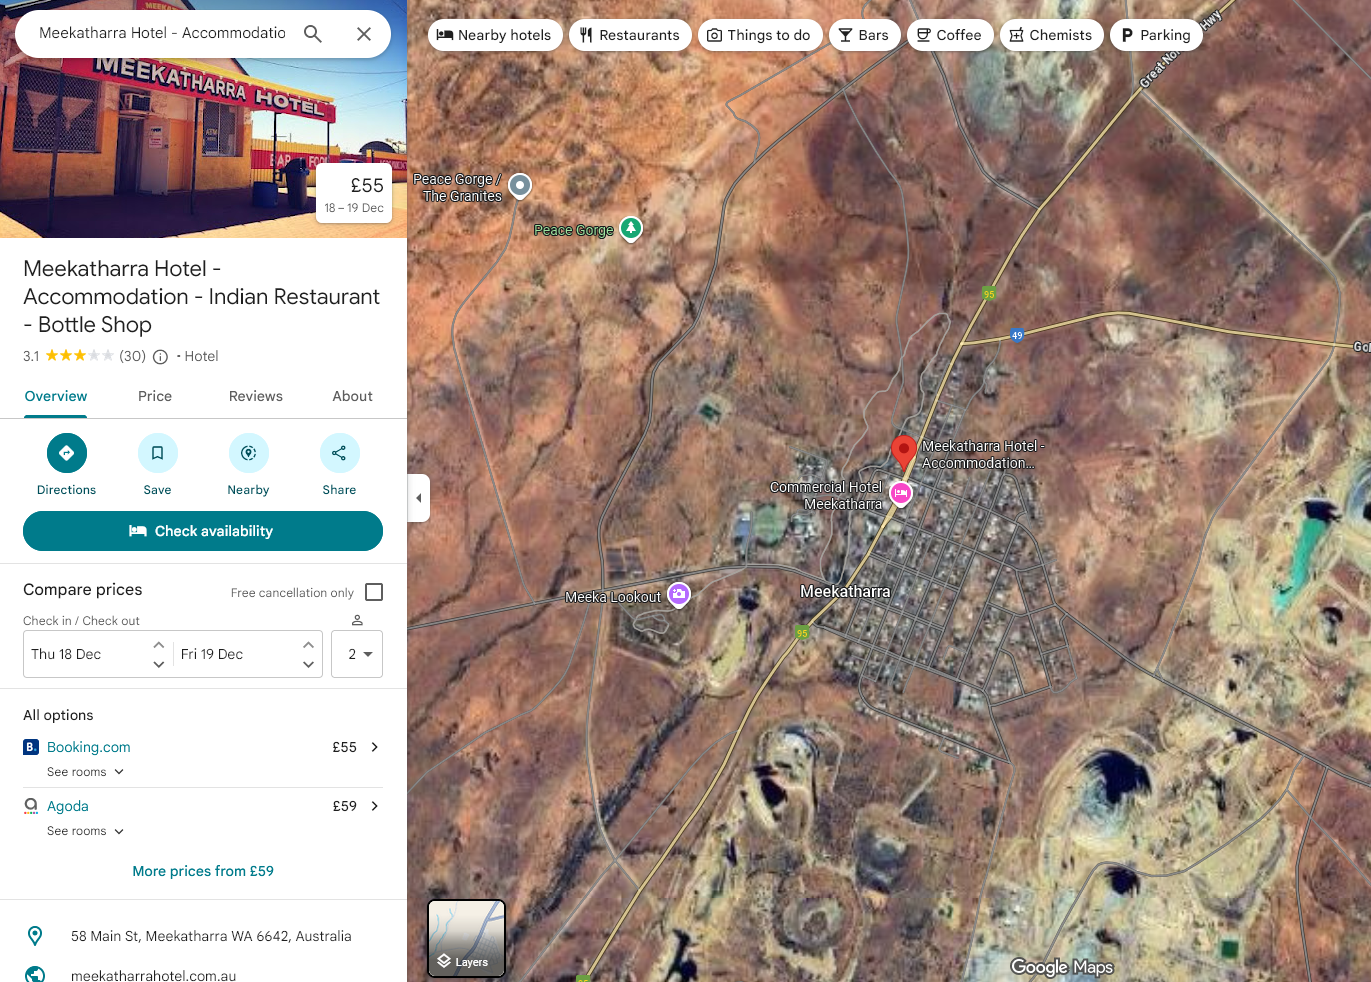Screen dimensions: 1371x982
Task: Move check-in date later with the down chevron
Action: point(159,664)
